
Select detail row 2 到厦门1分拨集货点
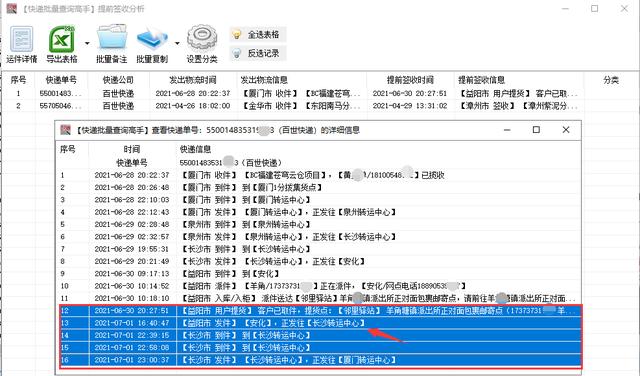click(318, 188)
